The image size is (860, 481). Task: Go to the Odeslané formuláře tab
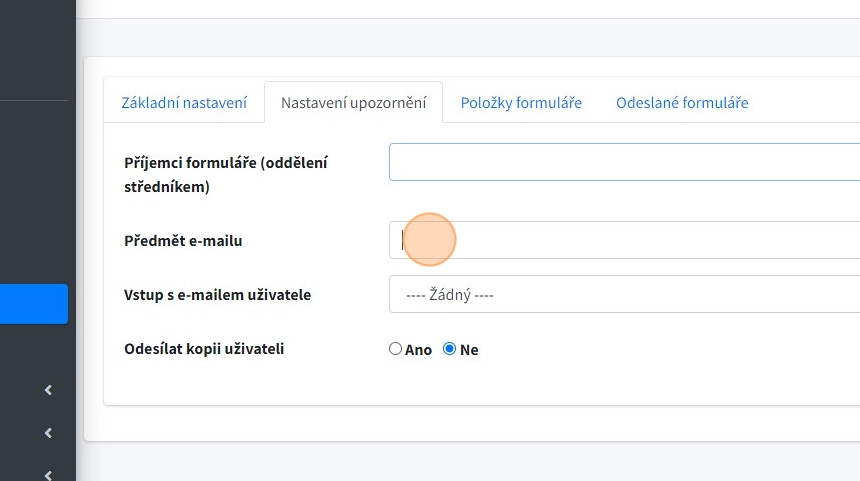682,103
